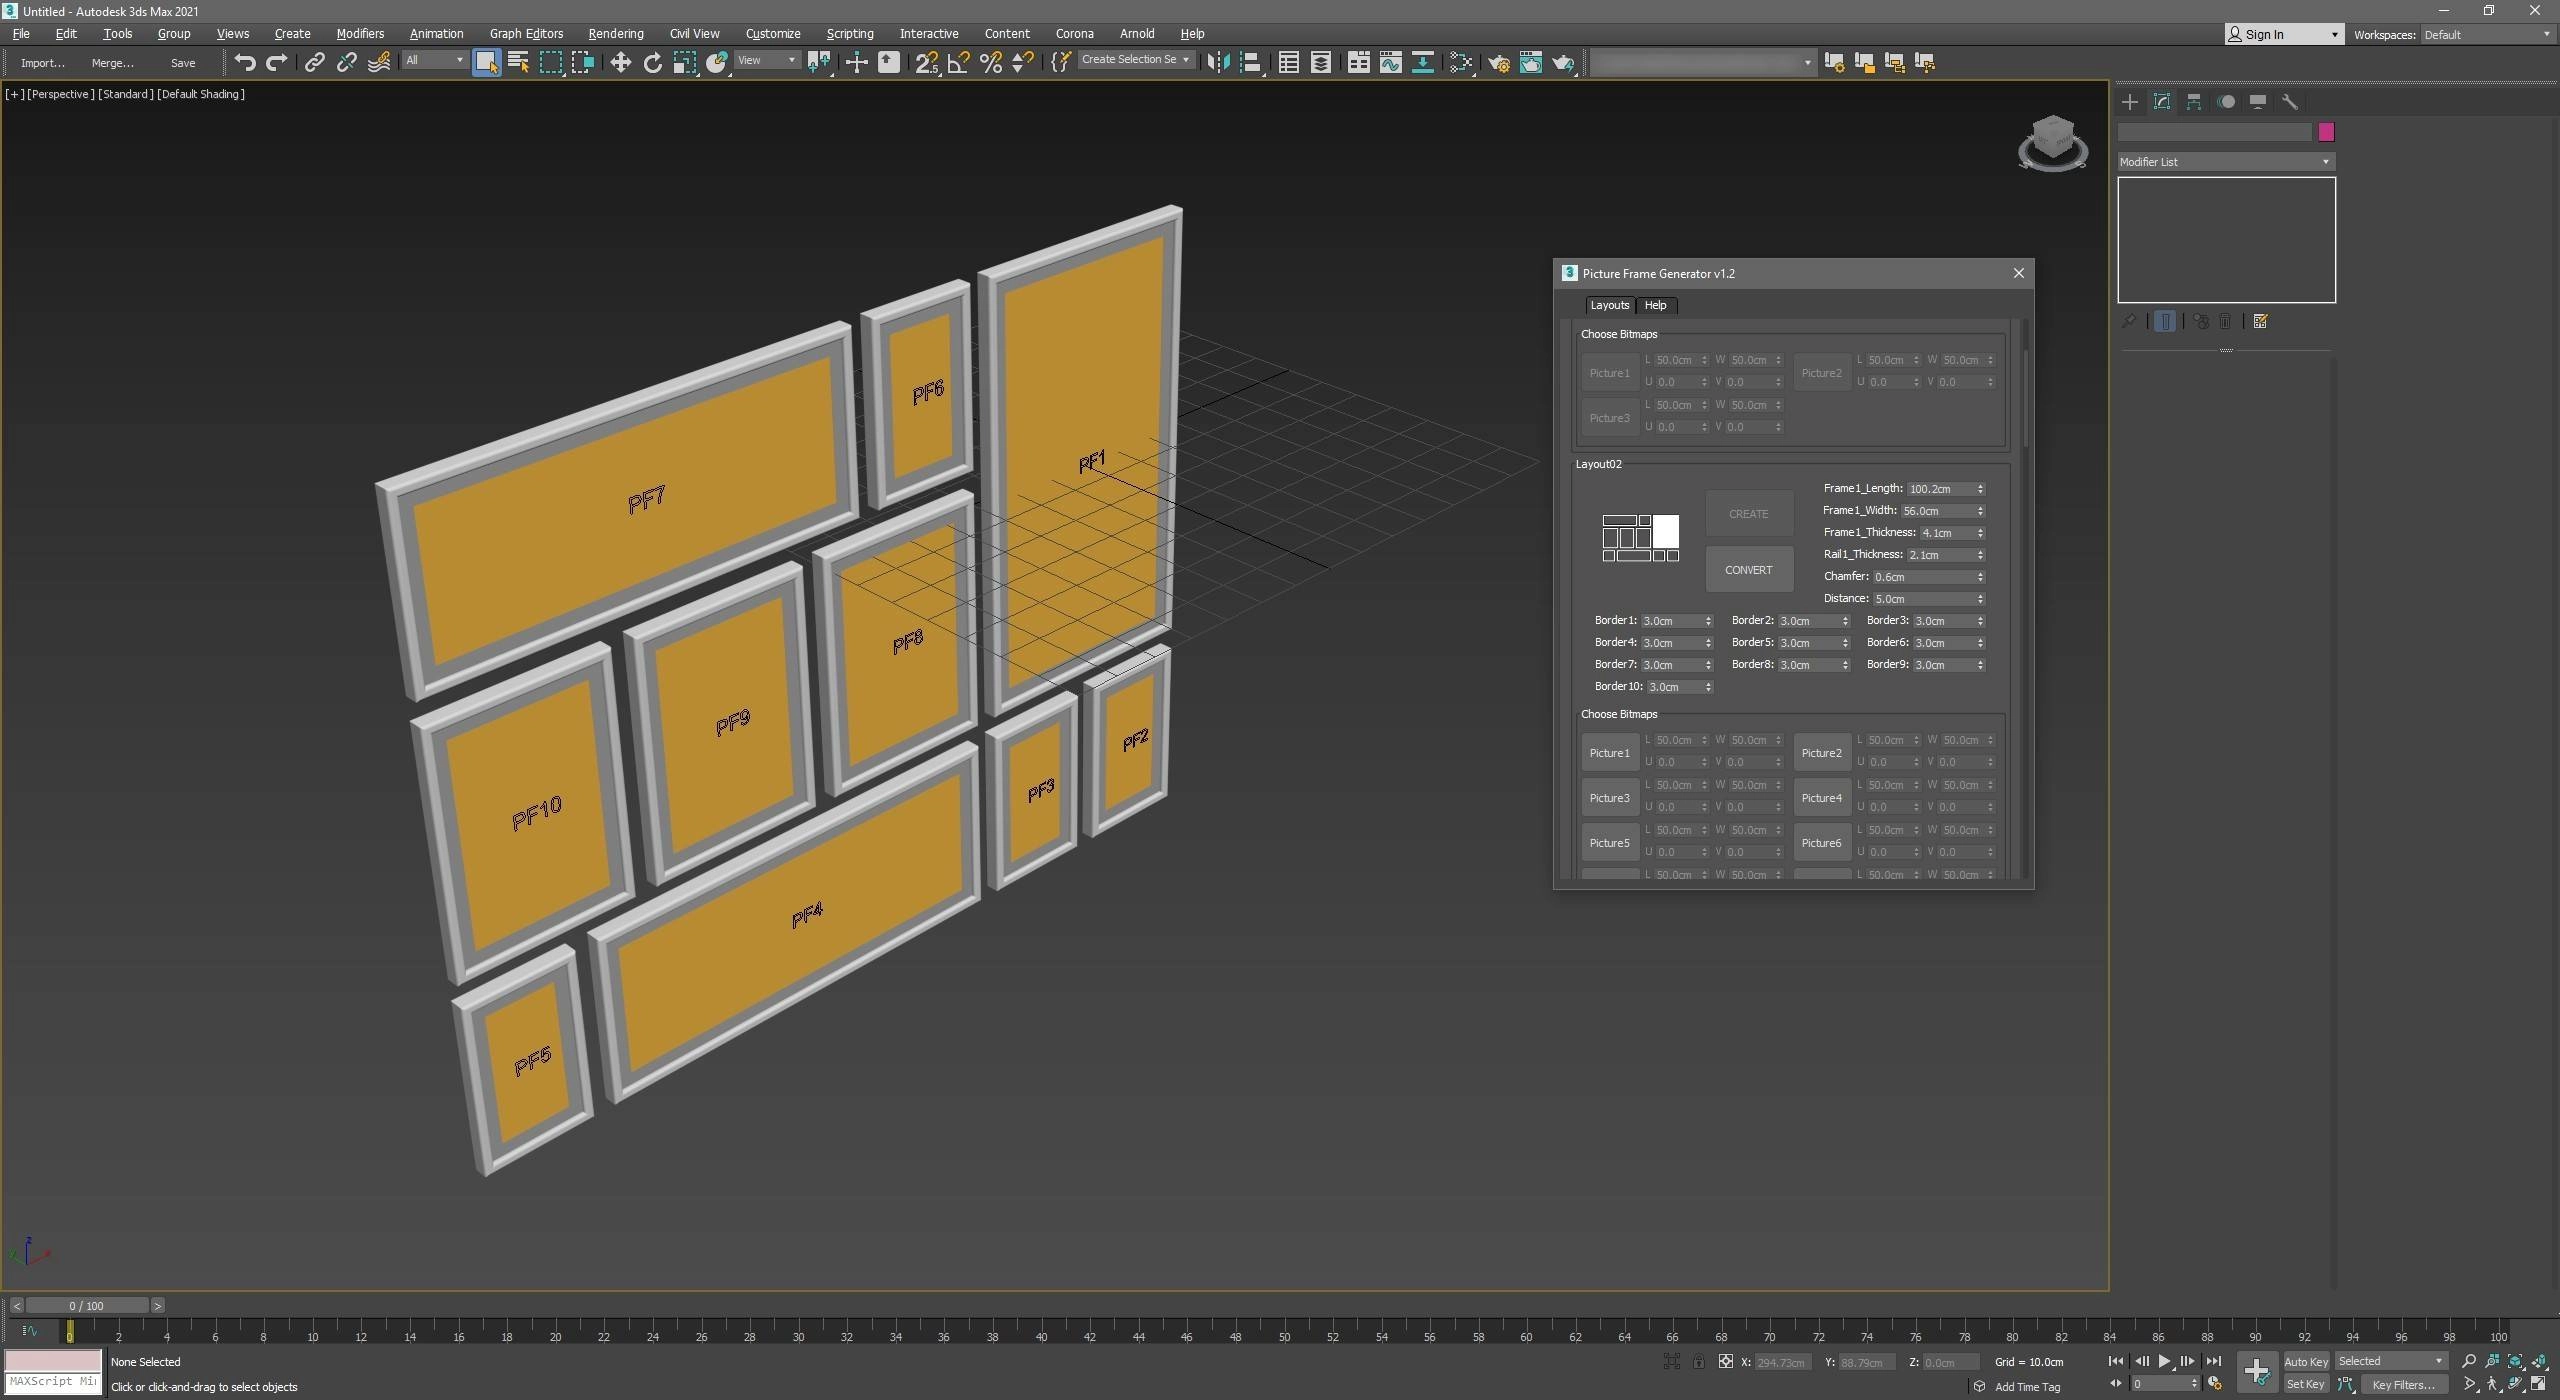Toggle the Selection Lock padlock
Image resolution: width=2560 pixels, height=1400 pixels.
coord(1698,1362)
